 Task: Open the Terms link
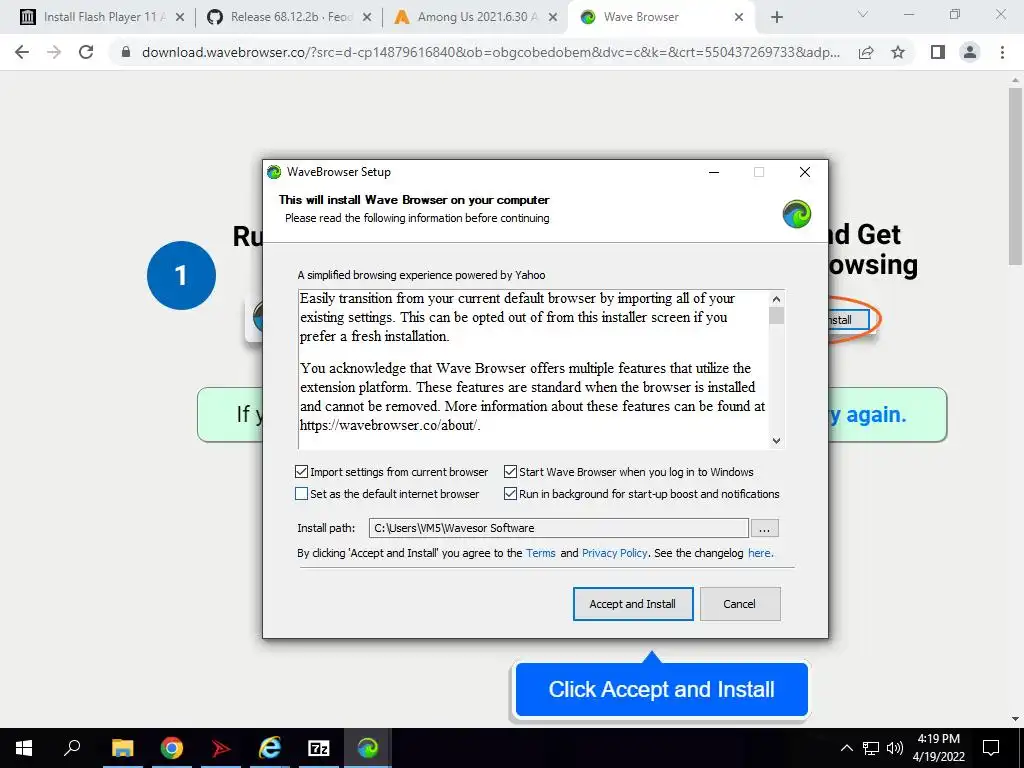(541, 553)
